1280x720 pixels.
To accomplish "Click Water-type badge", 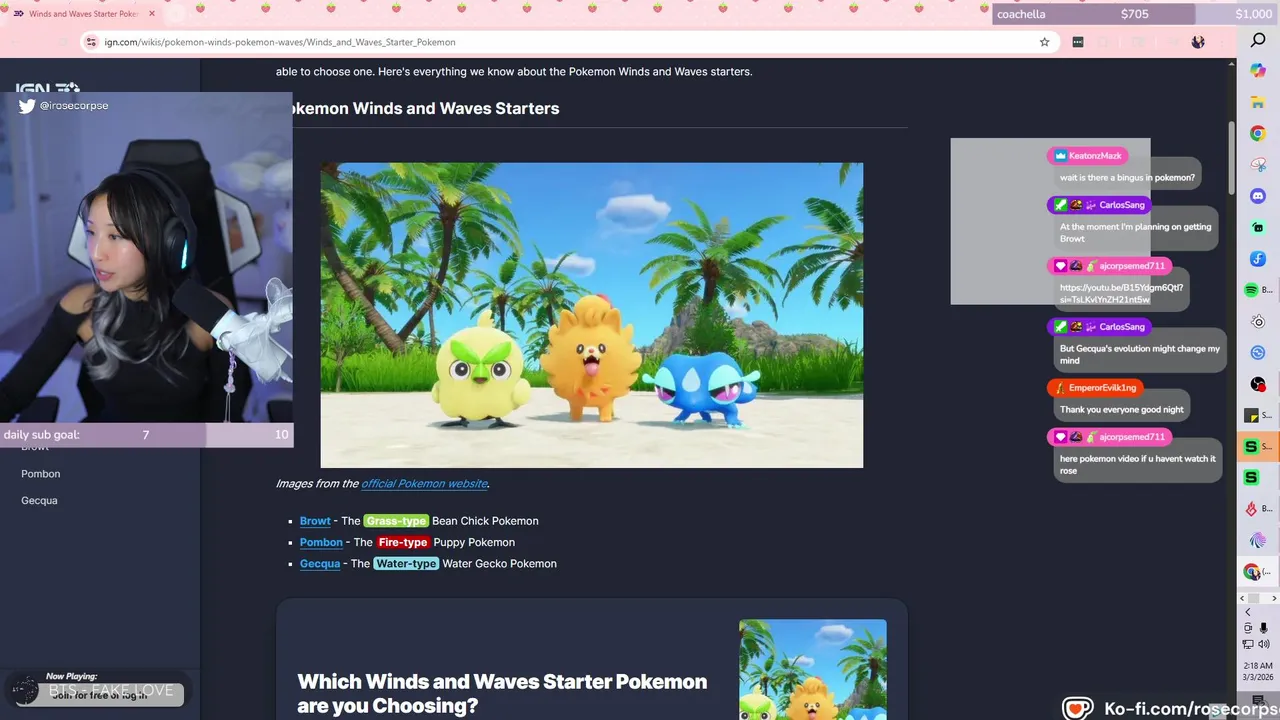I will click(406, 564).
